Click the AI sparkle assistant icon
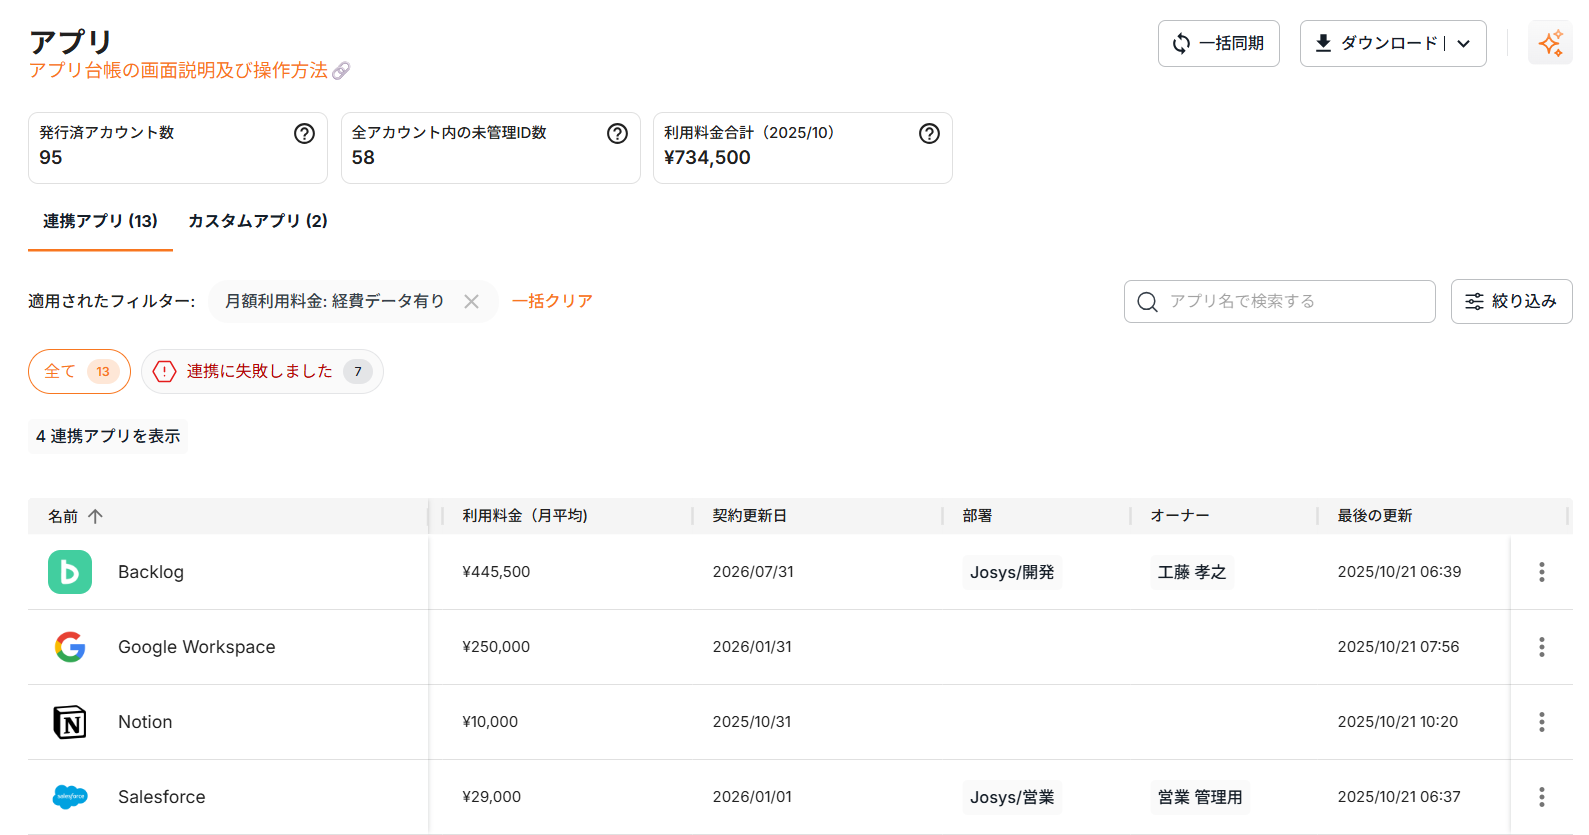The height and width of the screenshot is (835, 1589). 1550,43
